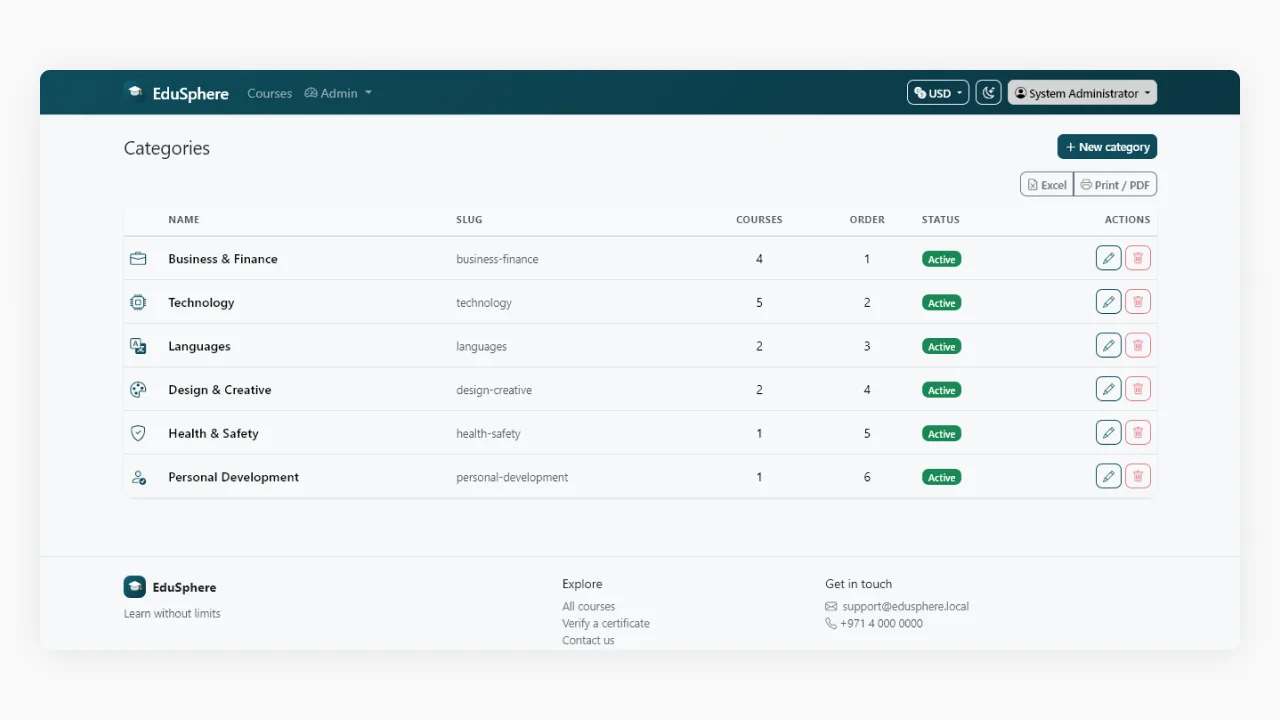1280x720 pixels.
Task: Click the NAME column header
Action: tap(184, 219)
